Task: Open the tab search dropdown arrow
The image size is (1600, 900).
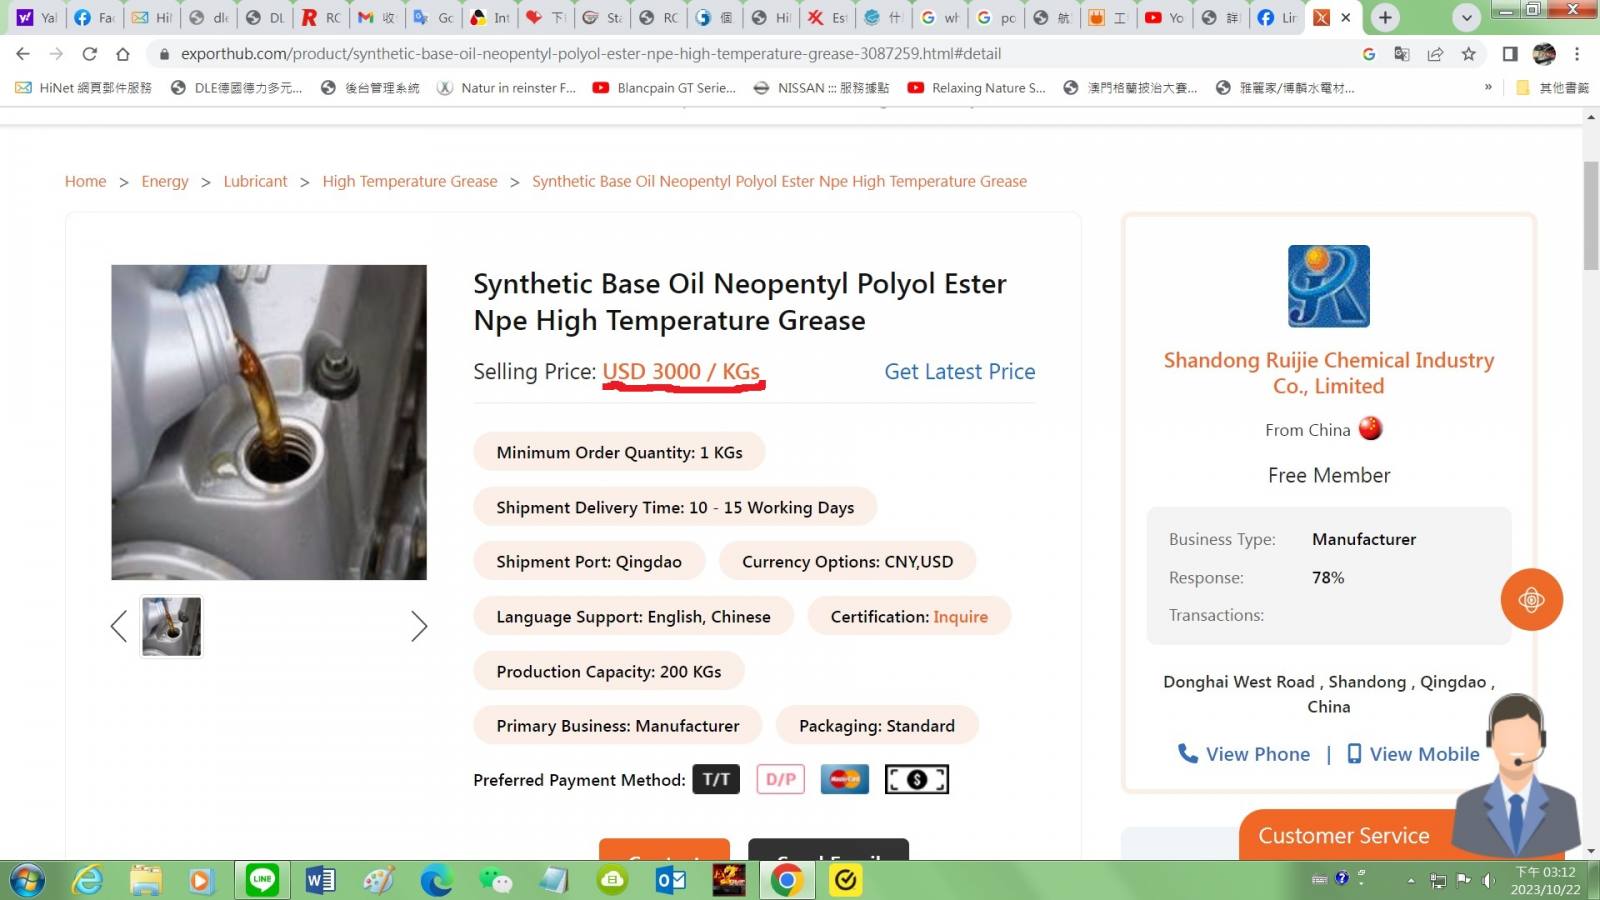Action: [1466, 18]
